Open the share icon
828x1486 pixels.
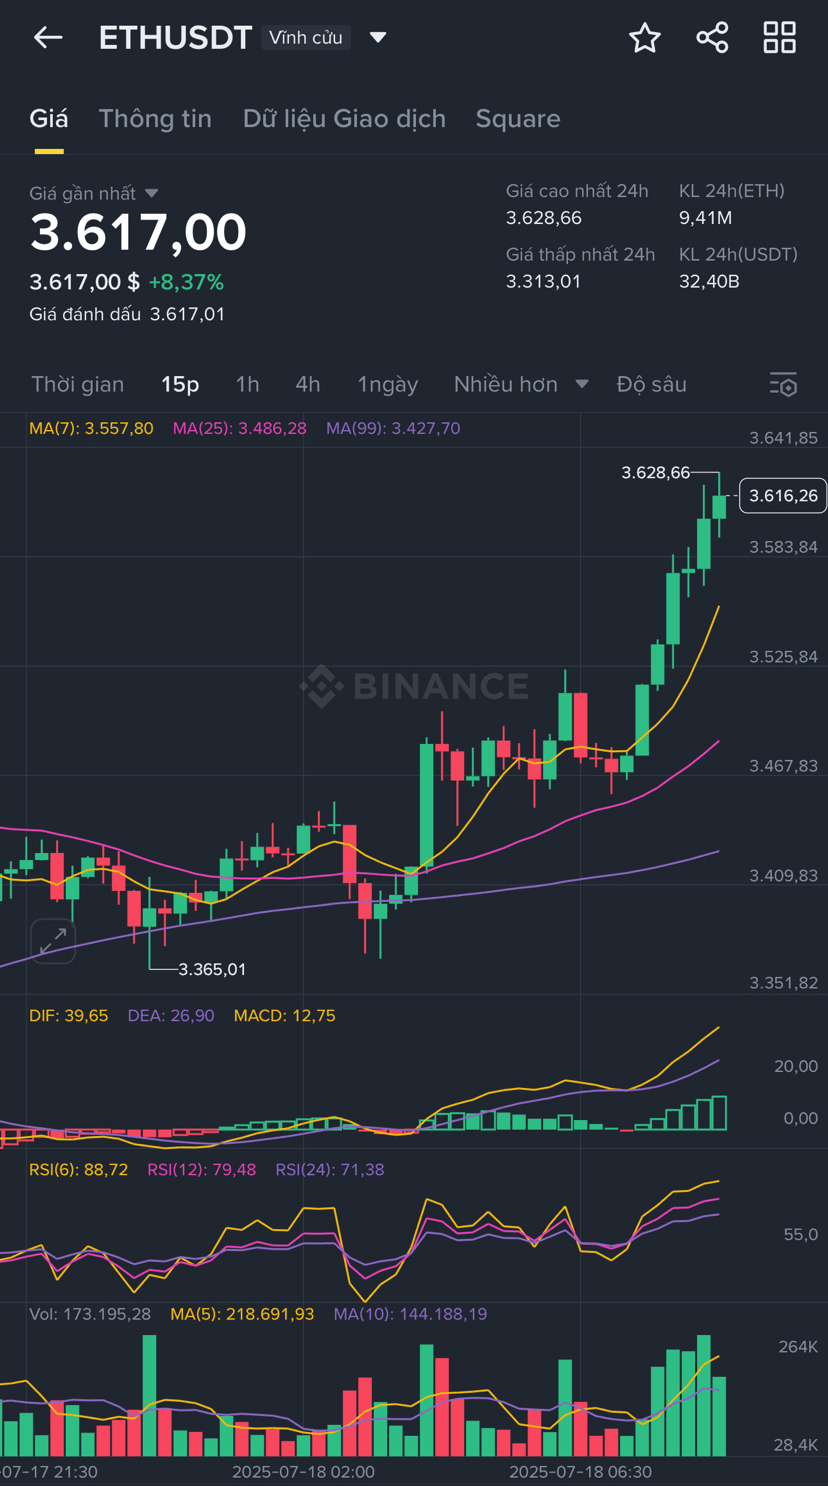pos(712,38)
